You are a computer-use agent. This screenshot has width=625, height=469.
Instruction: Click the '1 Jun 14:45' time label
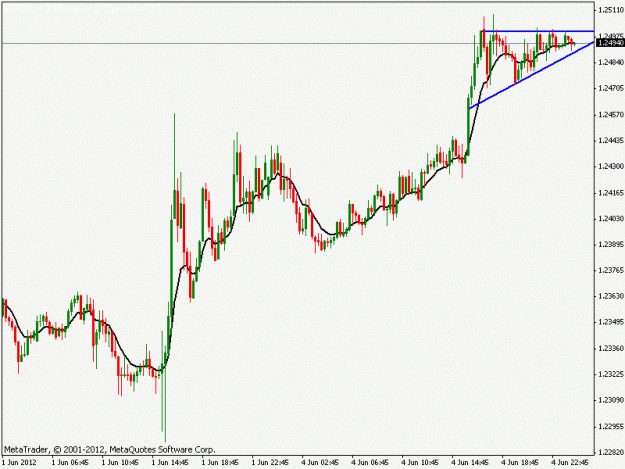point(170,463)
